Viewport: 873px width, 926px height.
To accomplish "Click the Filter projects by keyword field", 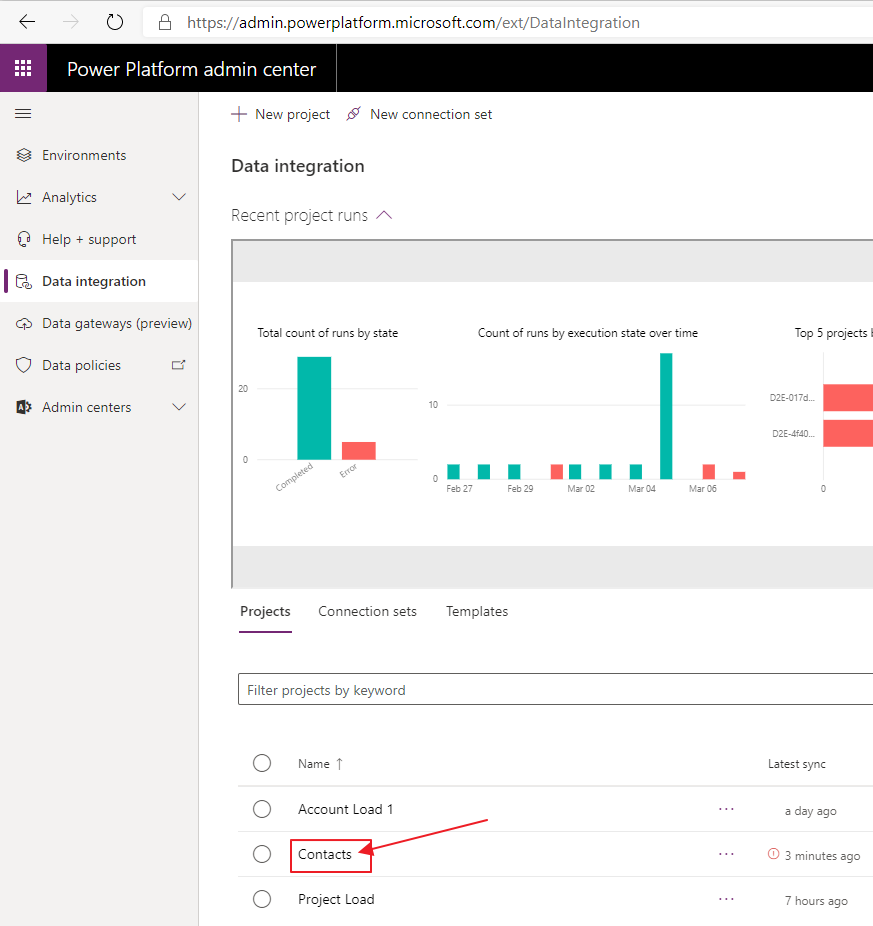I will pos(550,690).
